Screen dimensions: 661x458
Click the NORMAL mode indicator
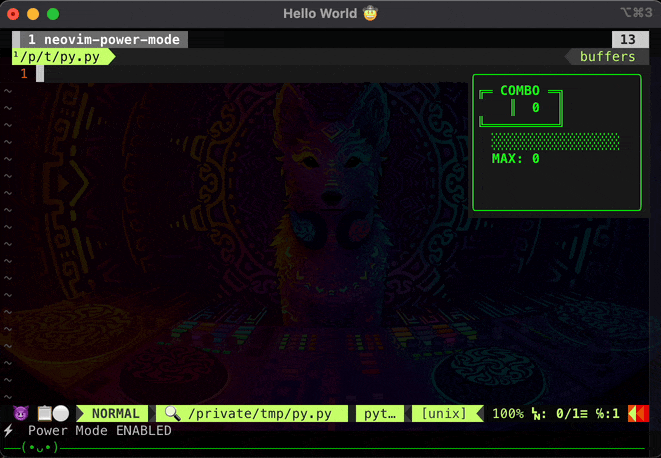click(x=114, y=413)
